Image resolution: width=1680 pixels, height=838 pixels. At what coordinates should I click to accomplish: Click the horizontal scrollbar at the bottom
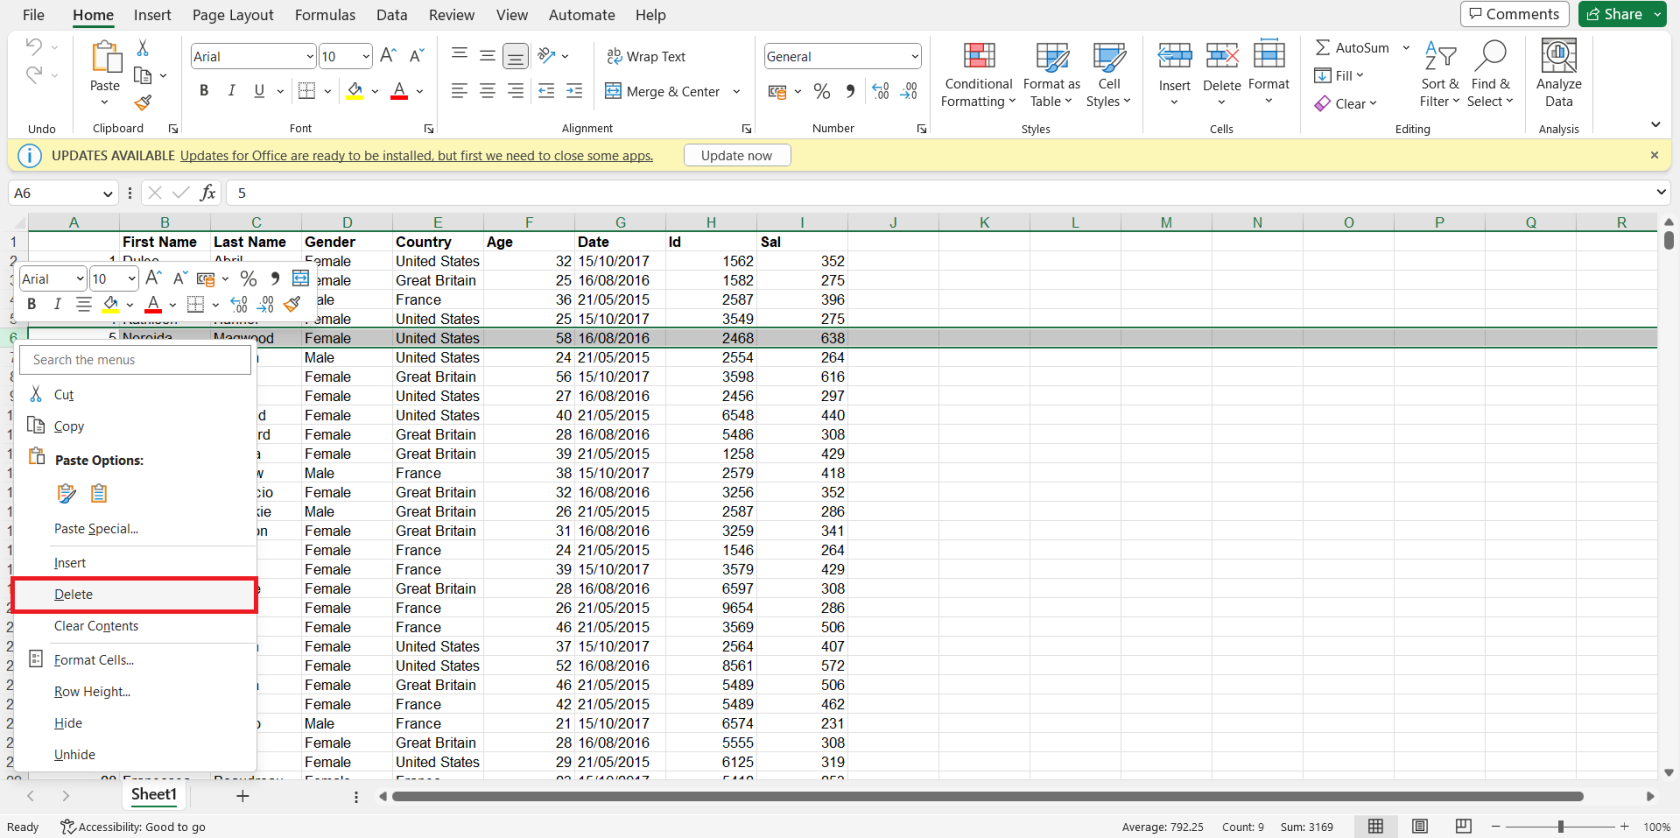[x=987, y=796]
